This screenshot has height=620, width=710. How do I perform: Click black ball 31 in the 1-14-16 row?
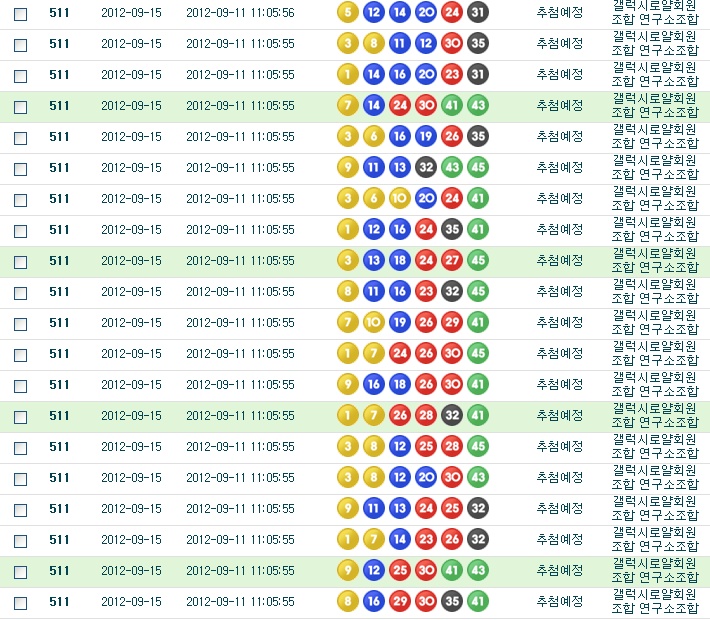(478, 75)
